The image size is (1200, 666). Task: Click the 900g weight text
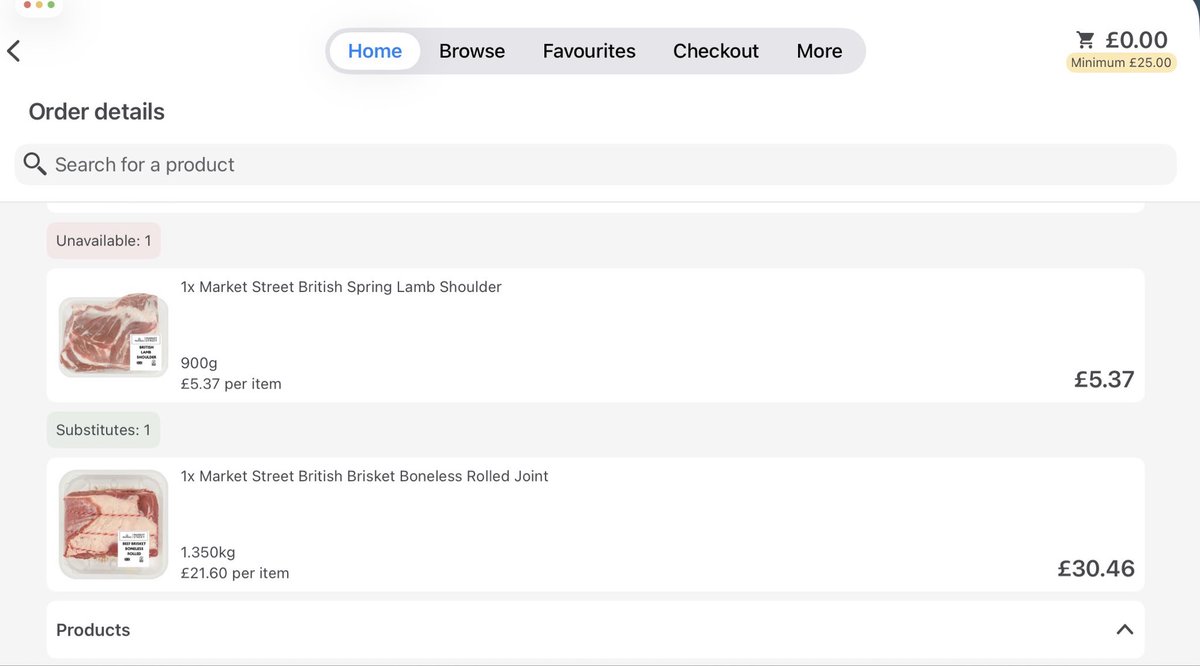(199, 363)
